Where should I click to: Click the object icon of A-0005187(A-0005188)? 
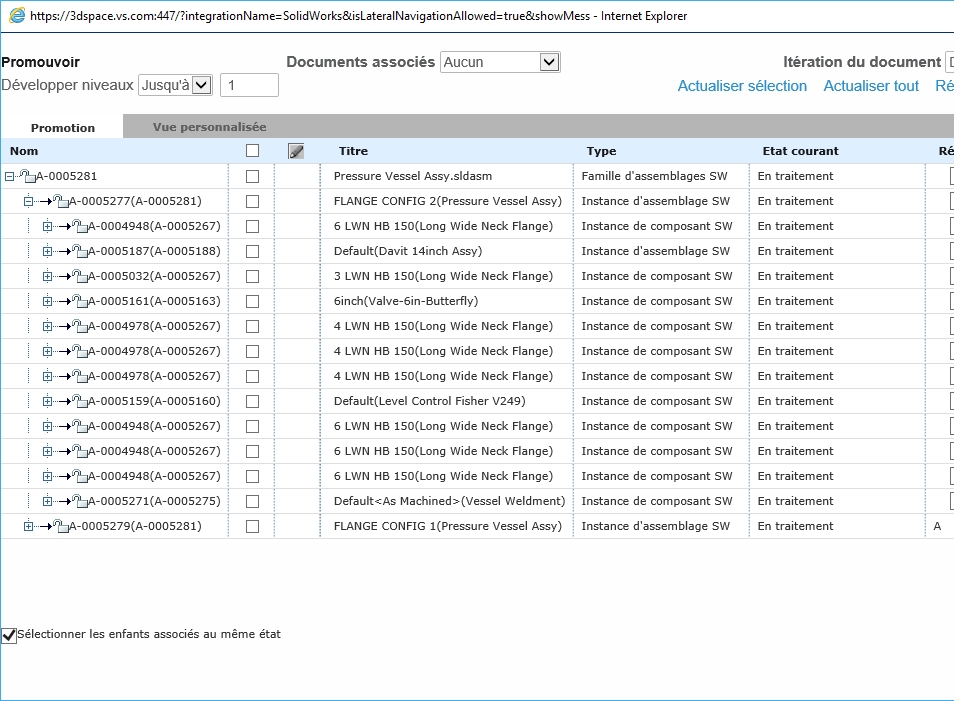[x=80, y=251]
